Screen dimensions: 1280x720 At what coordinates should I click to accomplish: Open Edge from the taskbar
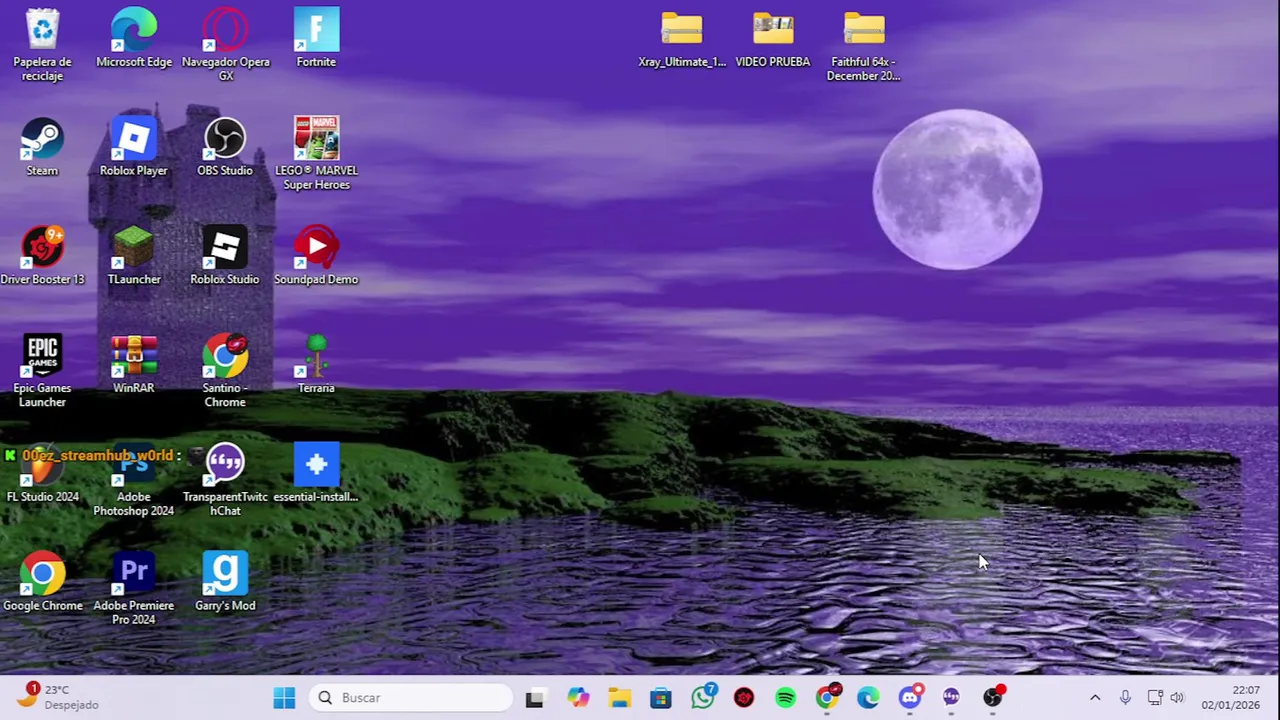(868, 698)
